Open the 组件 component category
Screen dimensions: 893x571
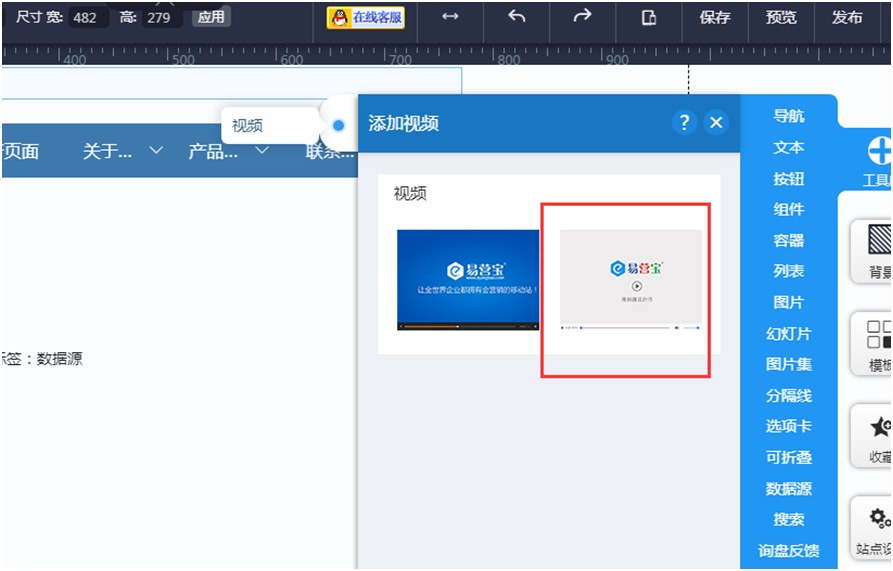coord(789,209)
